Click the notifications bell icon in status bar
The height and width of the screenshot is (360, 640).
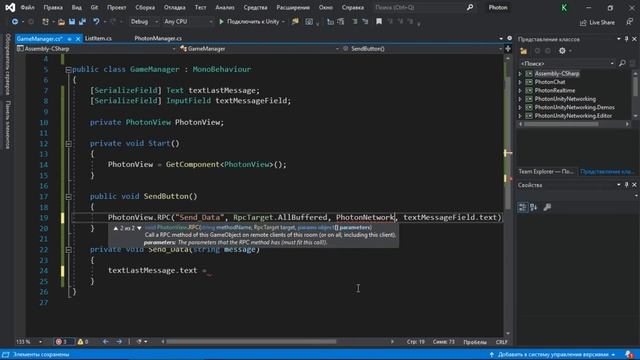[629, 354]
